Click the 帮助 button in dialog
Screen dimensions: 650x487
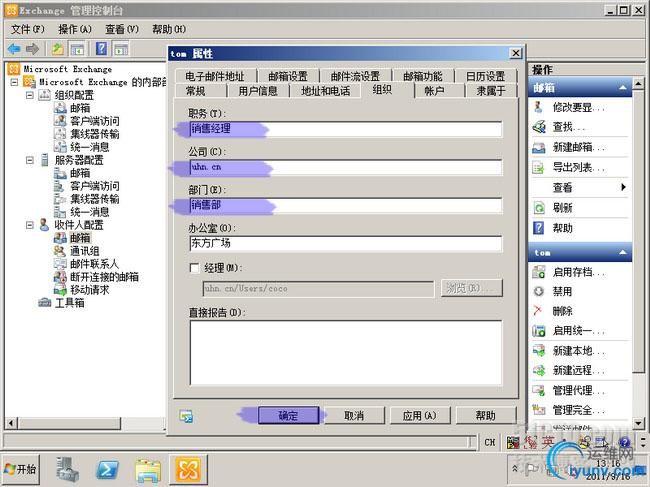pyautogui.click(x=486, y=415)
